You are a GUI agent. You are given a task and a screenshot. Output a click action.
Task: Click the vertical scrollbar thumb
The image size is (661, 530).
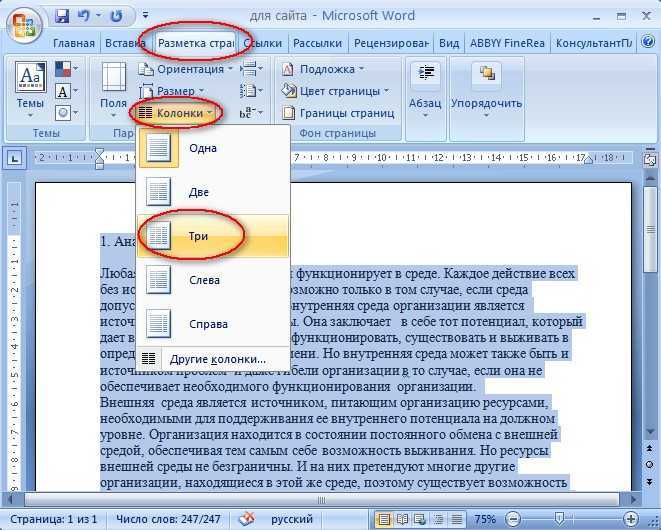[650, 229]
